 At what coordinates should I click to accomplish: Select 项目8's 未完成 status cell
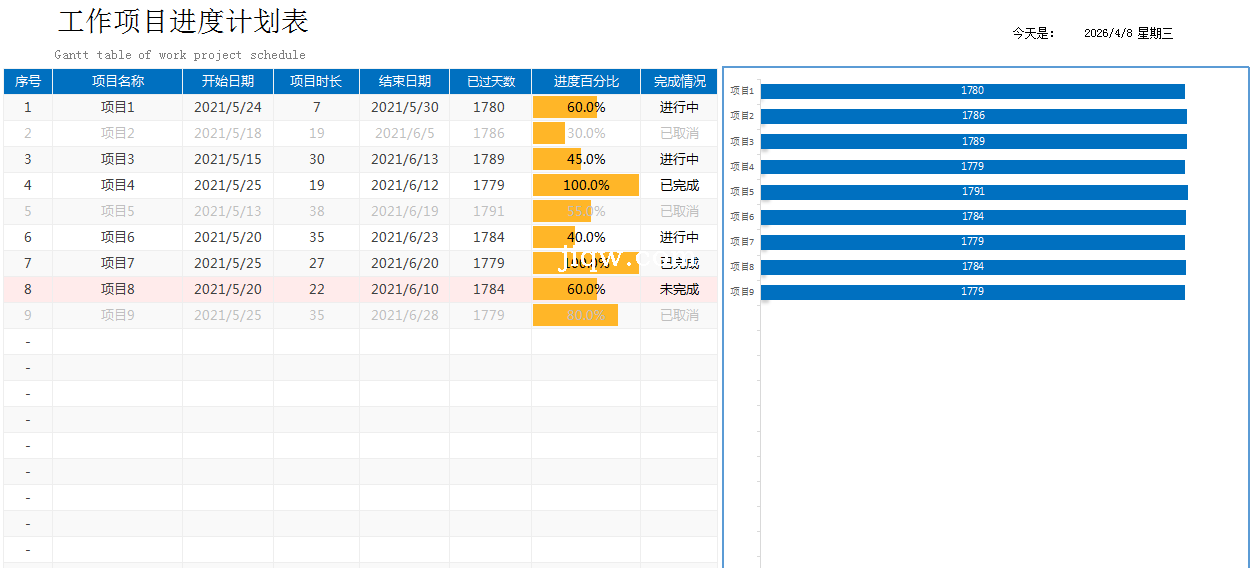(x=679, y=289)
